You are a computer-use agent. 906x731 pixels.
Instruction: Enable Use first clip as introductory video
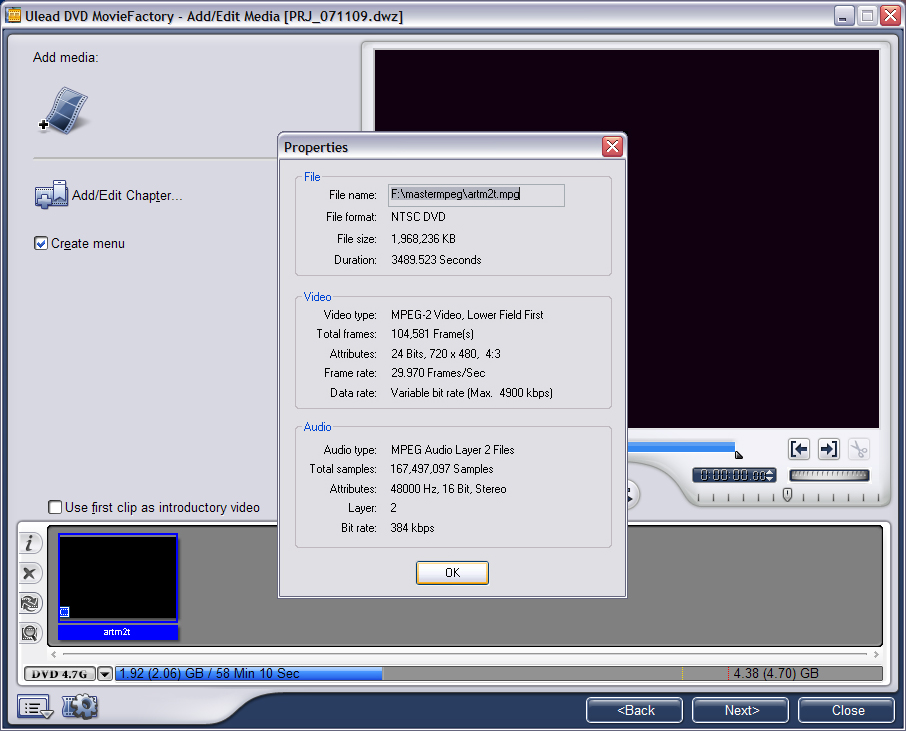[55, 507]
